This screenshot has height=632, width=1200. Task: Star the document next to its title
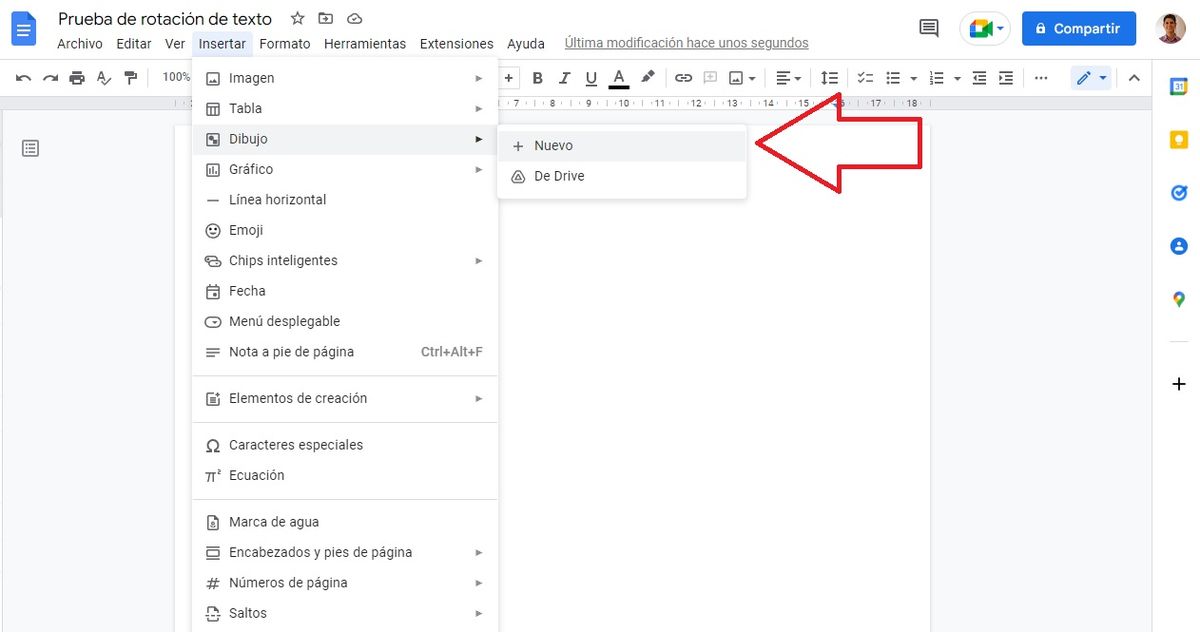tap(296, 18)
